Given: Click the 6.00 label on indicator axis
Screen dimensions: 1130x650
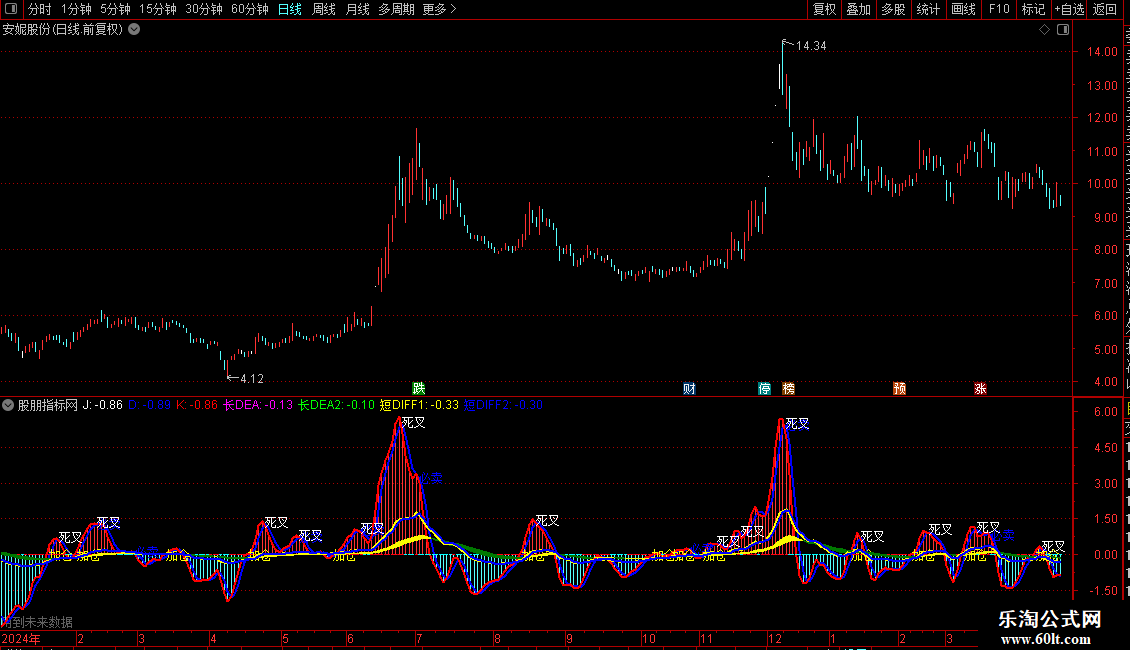Looking at the screenshot, I should click(1105, 412).
